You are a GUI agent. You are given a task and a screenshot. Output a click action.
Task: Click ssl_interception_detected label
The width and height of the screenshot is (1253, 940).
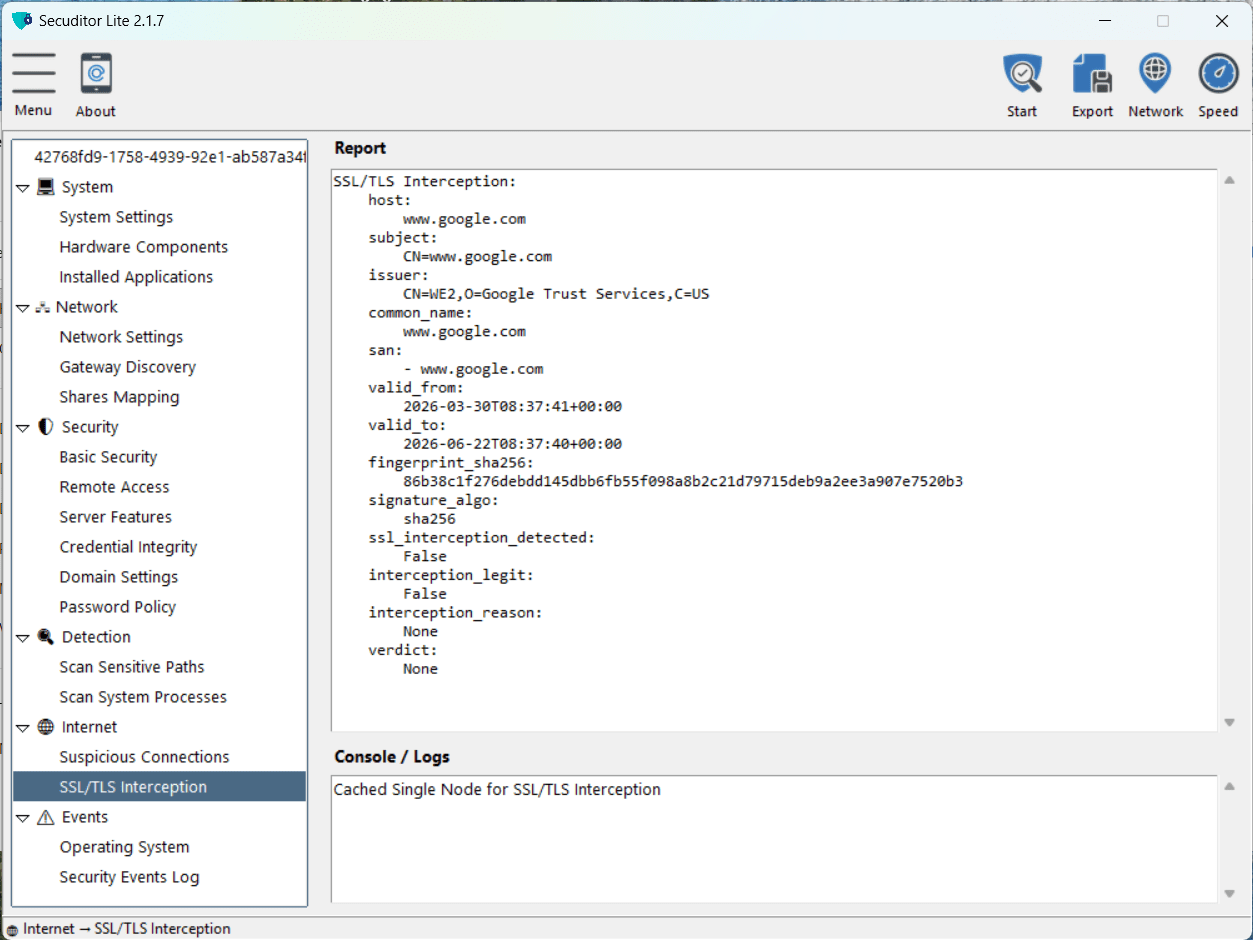(x=481, y=538)
